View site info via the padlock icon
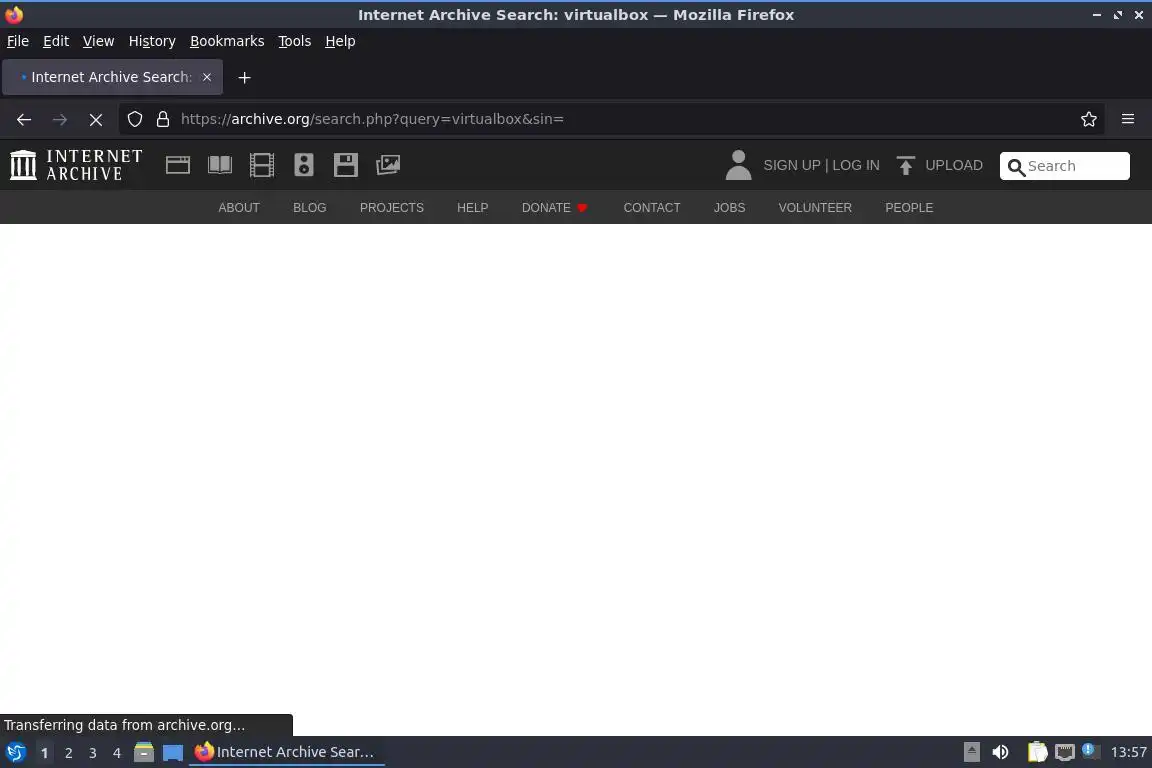 pos(163,119)
